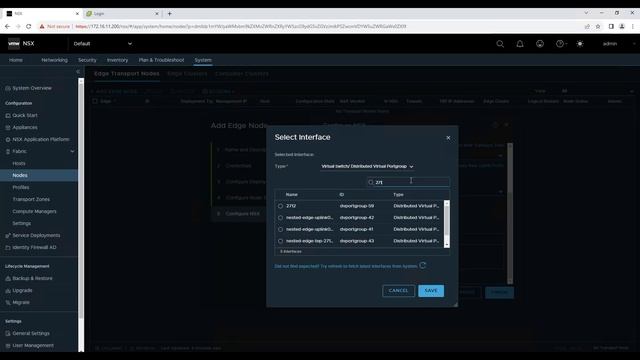Open Profiles under Fabric
The image size is (640, 360).
pyautogui.click(x=20, y=187)
